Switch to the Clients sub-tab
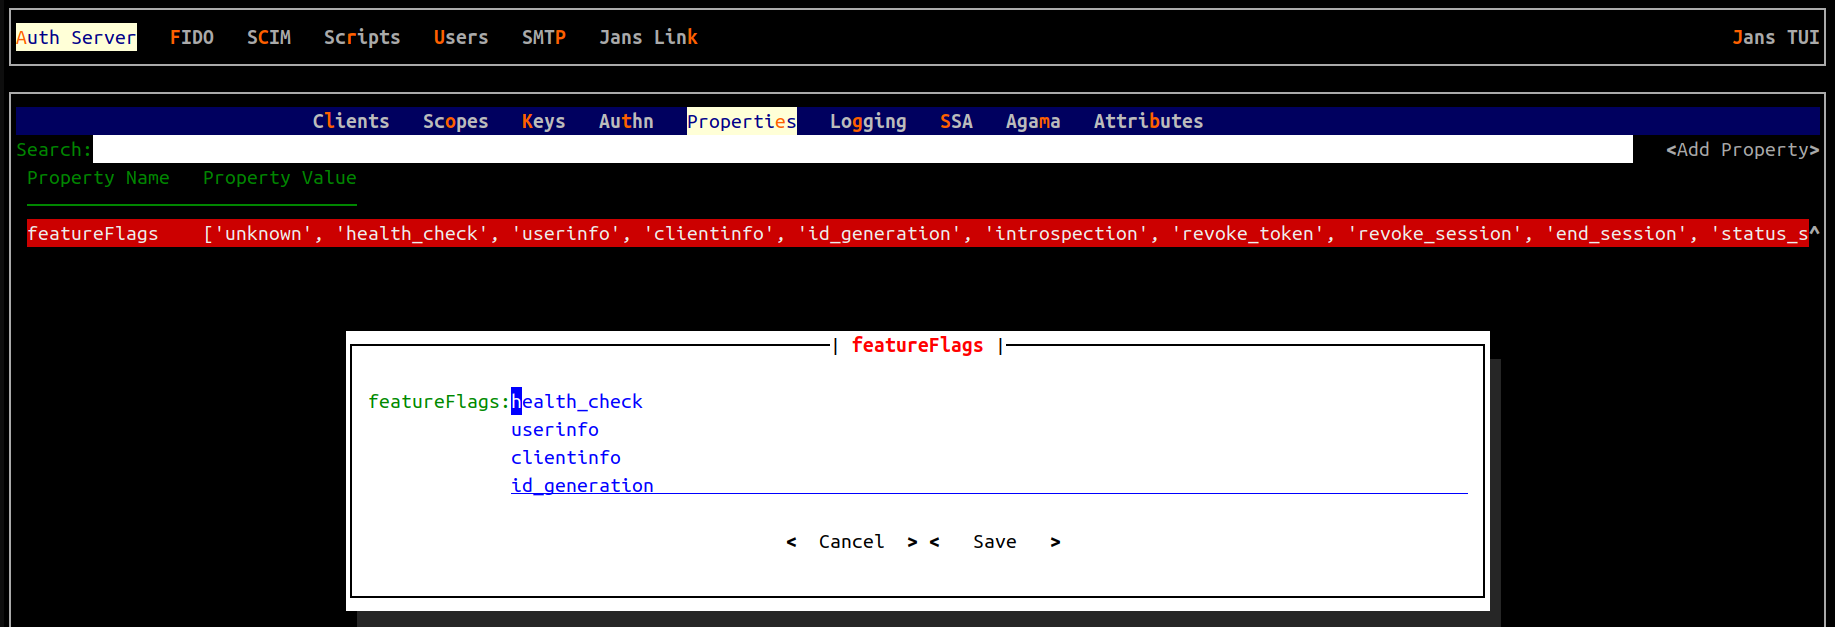 click(350, 122)
